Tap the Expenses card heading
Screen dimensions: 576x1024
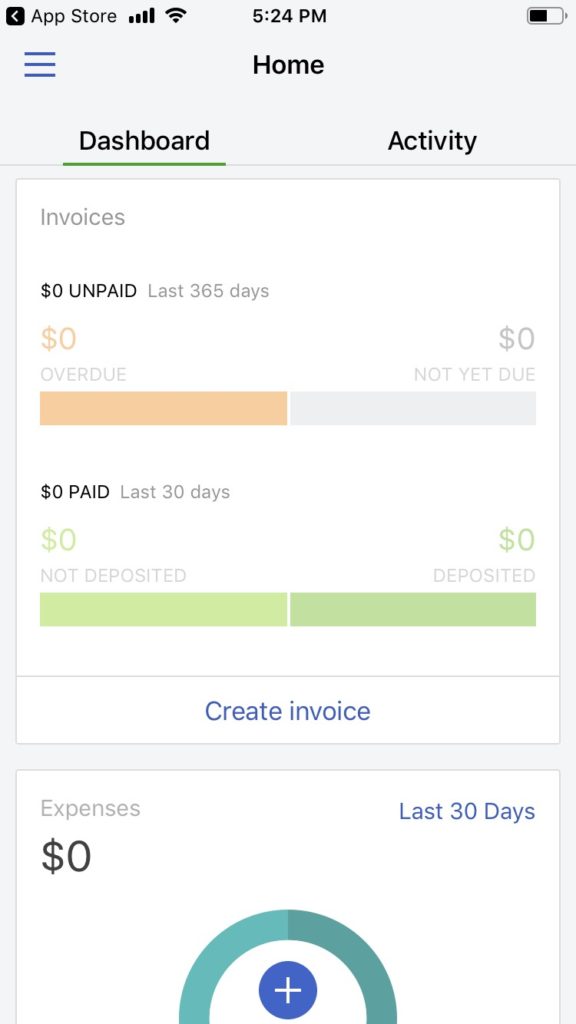(x=90, y=808)
